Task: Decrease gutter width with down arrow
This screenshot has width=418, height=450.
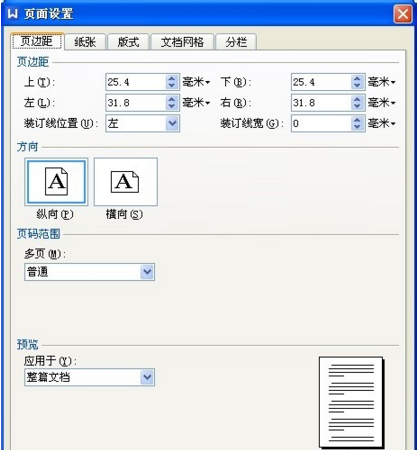Action: 357,127
